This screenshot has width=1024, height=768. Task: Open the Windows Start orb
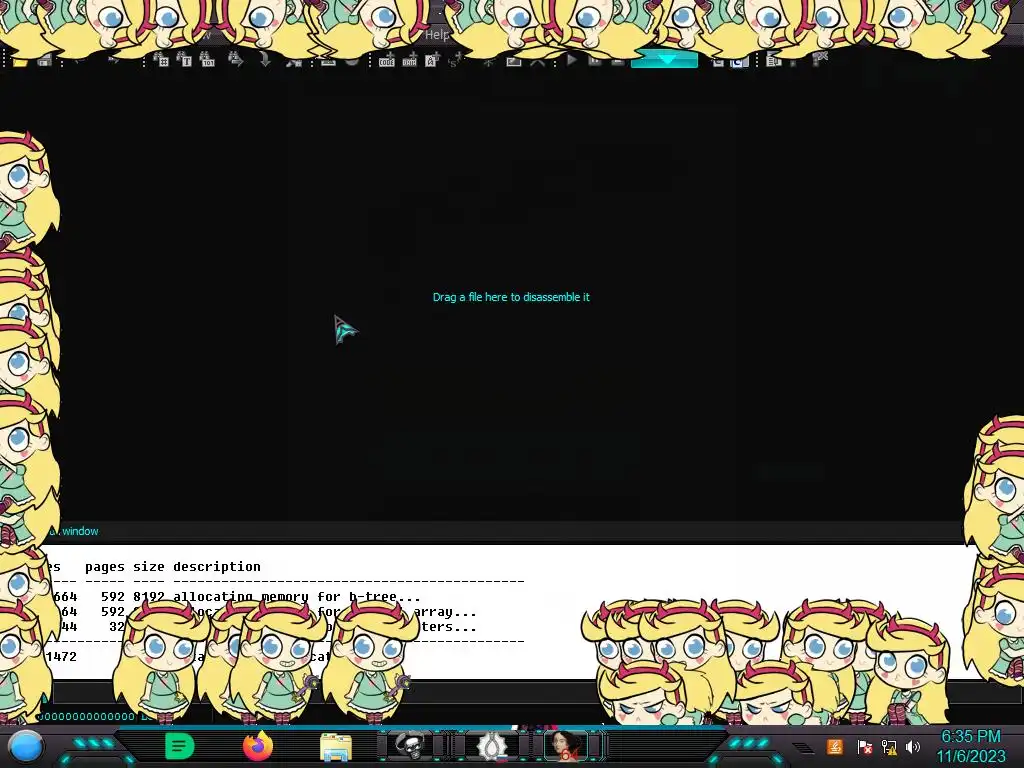[x=26, y=746]
